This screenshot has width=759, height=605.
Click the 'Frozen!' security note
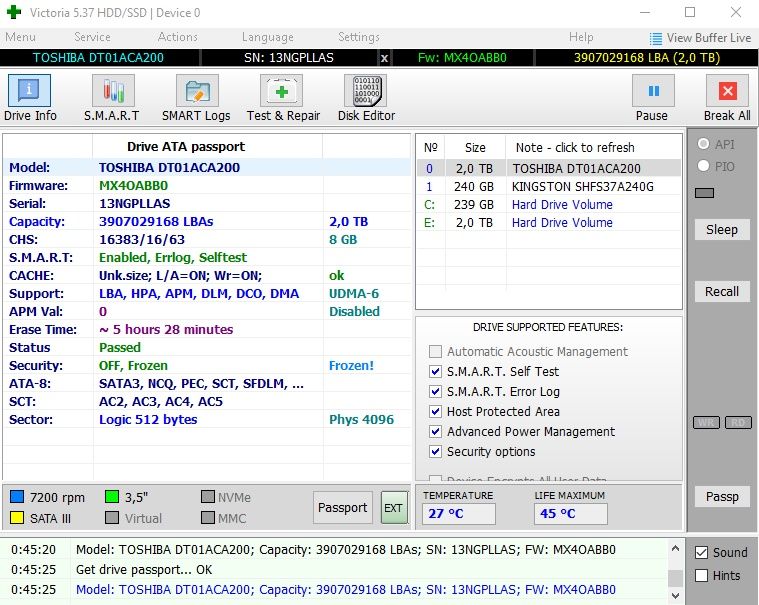click(351, 365)
